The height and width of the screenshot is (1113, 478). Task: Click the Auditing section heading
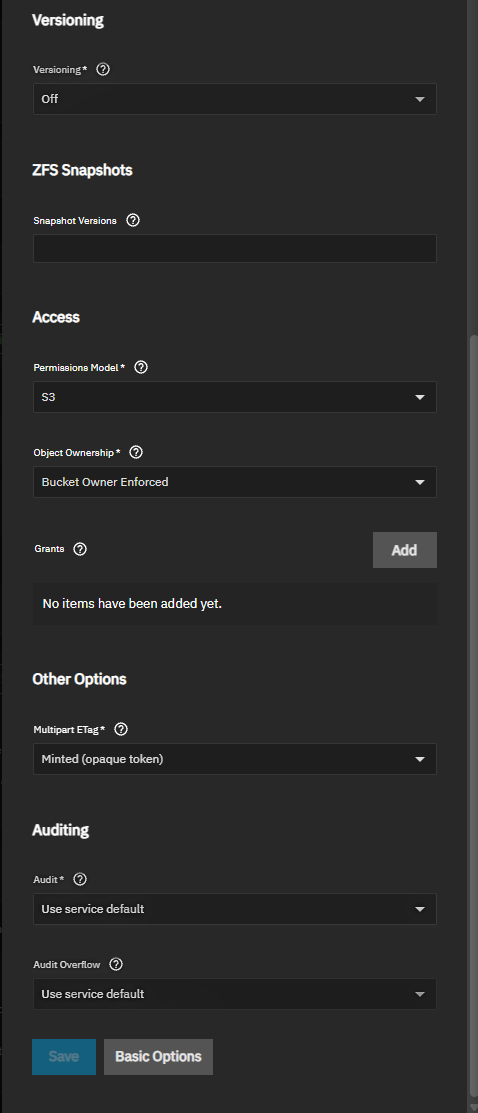[x=60, y=829]
